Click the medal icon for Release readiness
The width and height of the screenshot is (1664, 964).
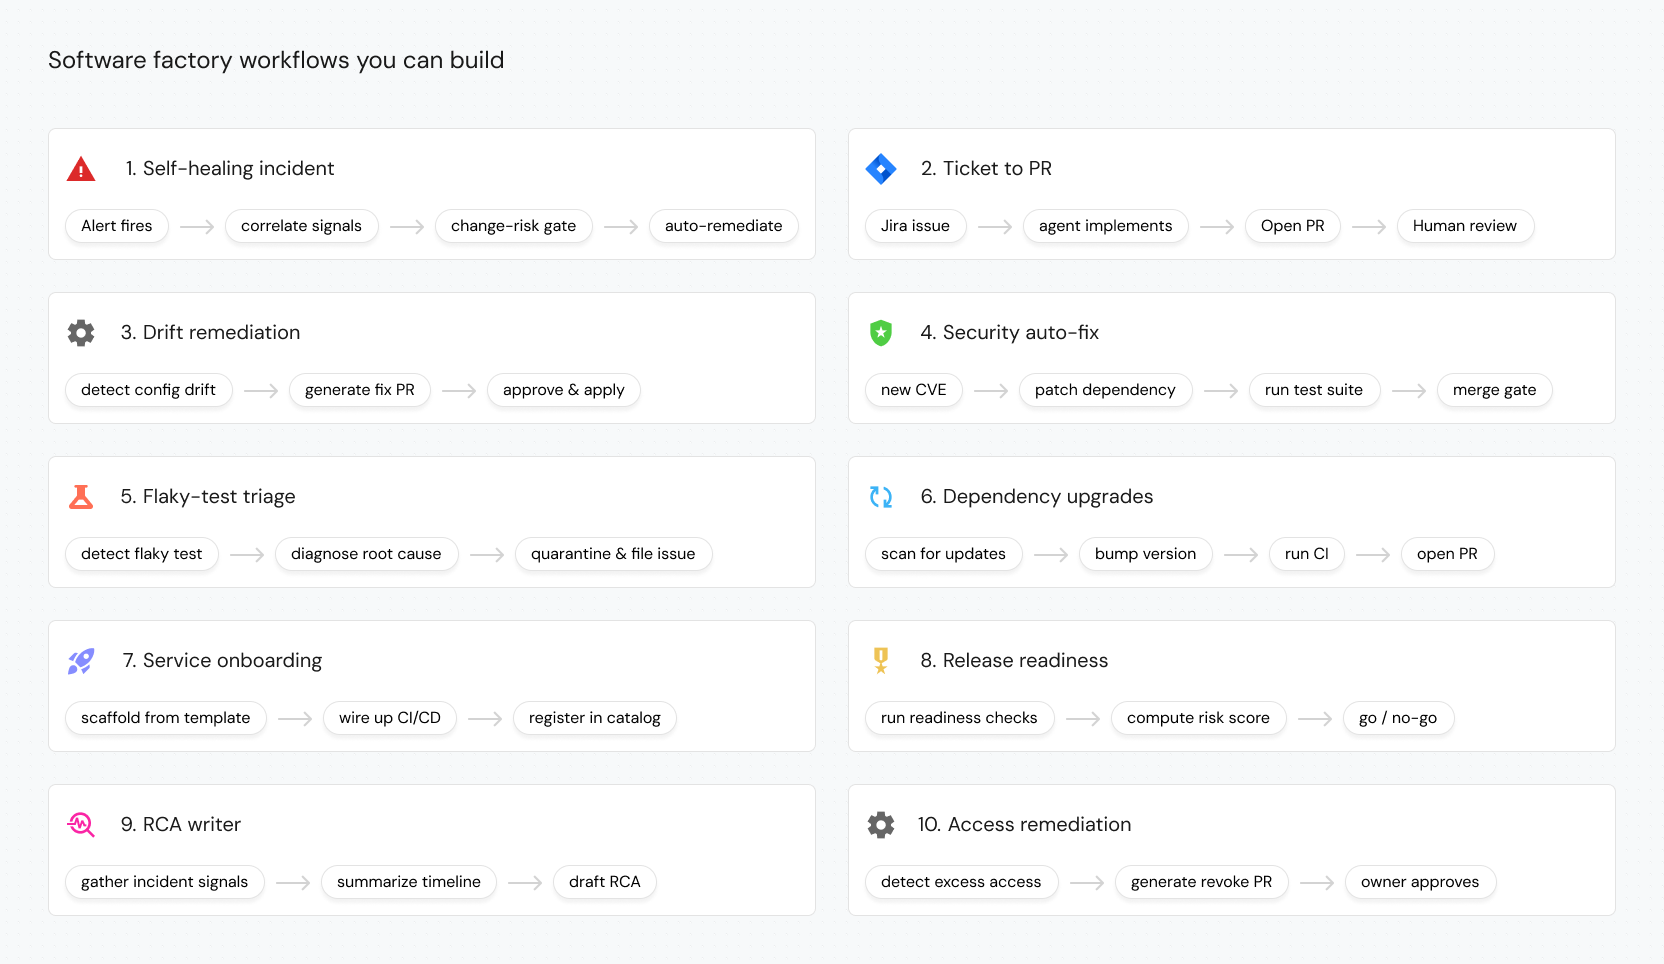[881, 661]
